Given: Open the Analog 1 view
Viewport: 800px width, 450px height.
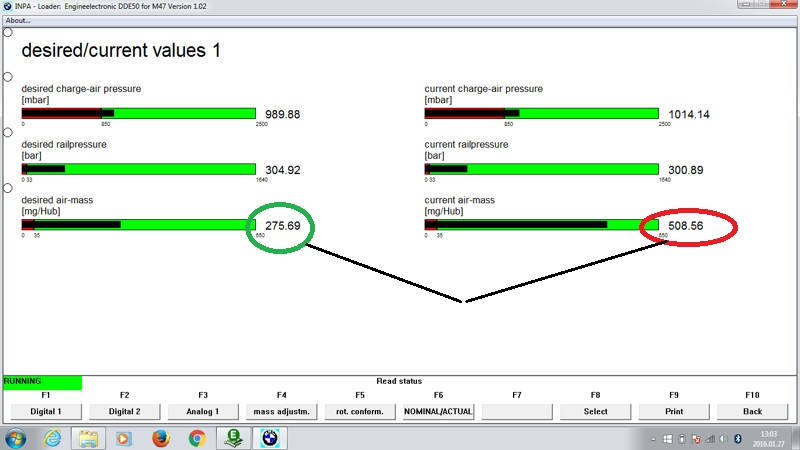Looking at the screenshot, I should tap(203, 411).
